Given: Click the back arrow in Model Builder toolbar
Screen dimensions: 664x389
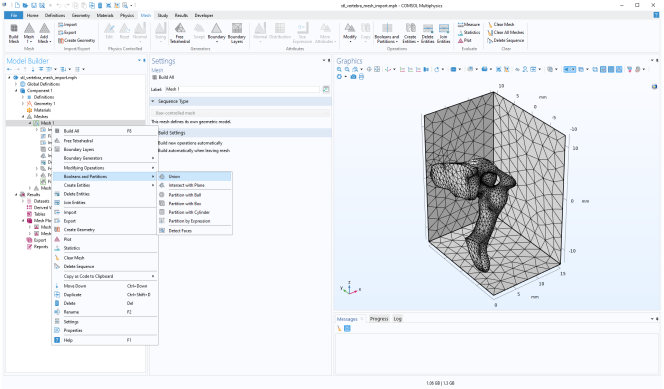Looking at the screenshot, I should pyautogui.click(x=9, y=69).
